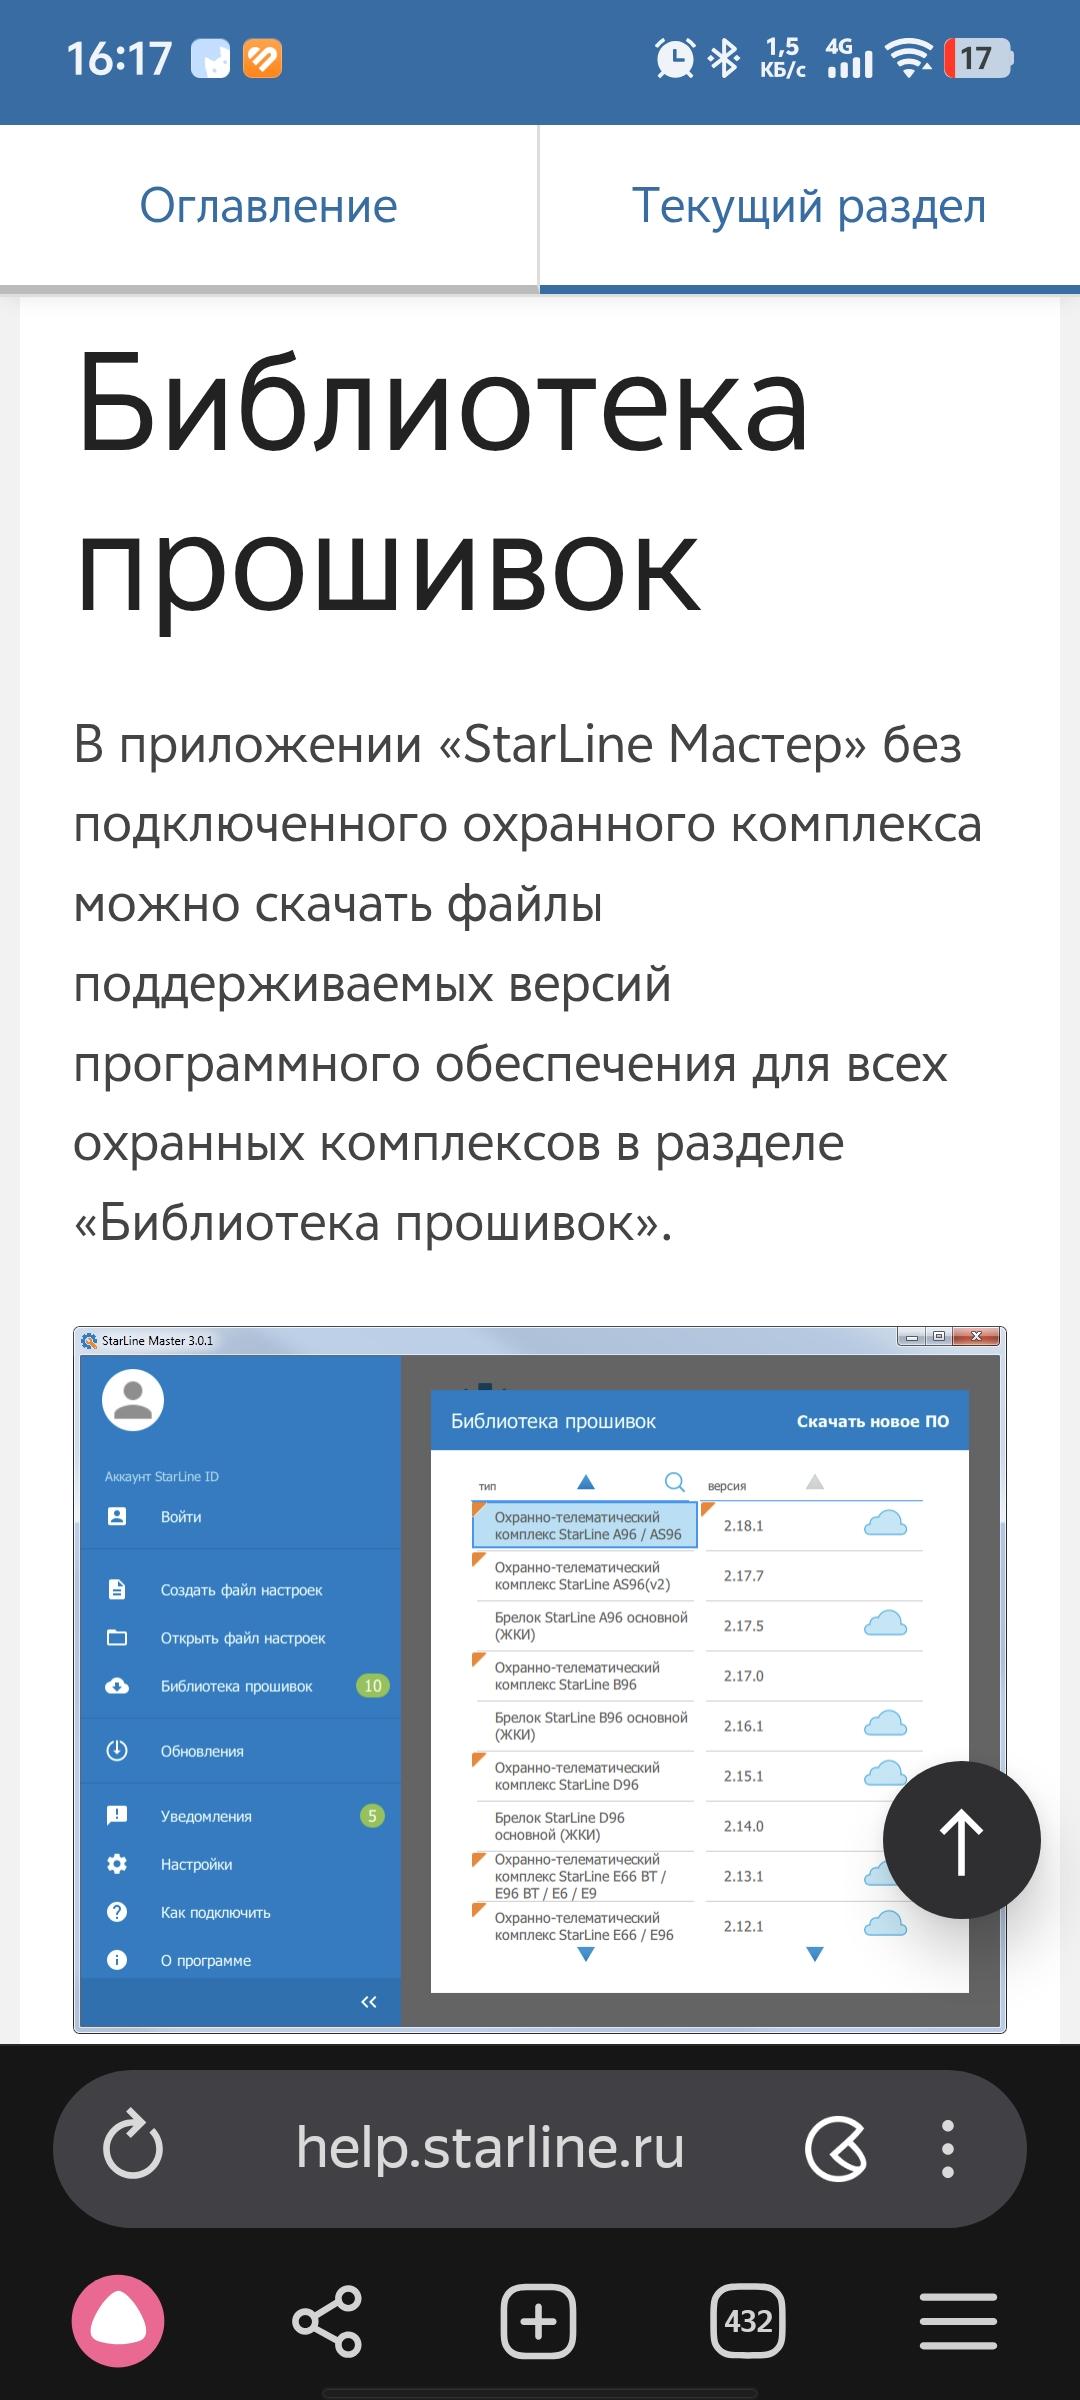This screenshot has height=2400, width=1080.
Task: Tap the cloud download icon for version 2.18.1
Action: pyautogui.click(x=885, y=1524)
